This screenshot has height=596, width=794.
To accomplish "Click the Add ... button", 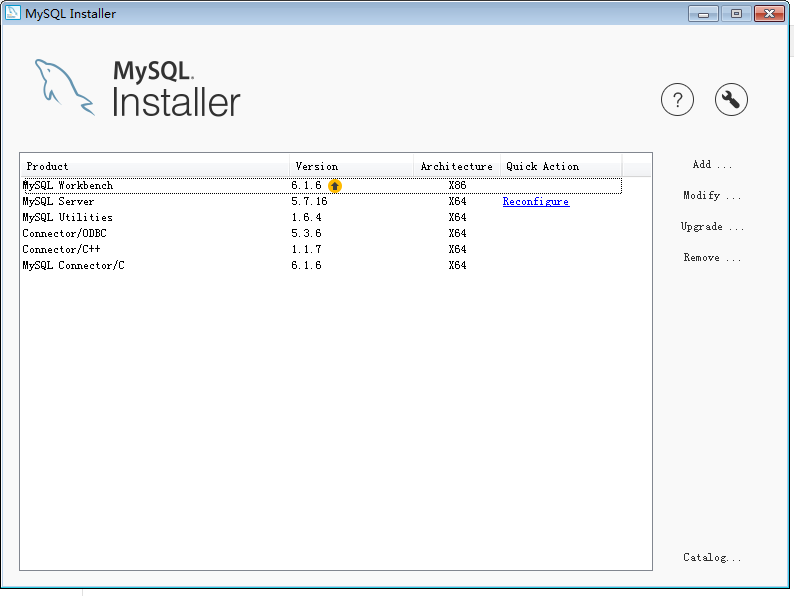I will [712, 165].
